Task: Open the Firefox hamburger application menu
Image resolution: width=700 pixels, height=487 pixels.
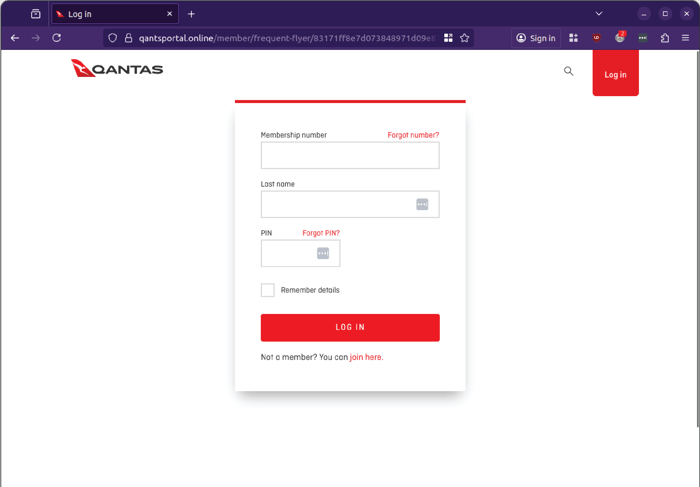Action: (x=685, y=38)
